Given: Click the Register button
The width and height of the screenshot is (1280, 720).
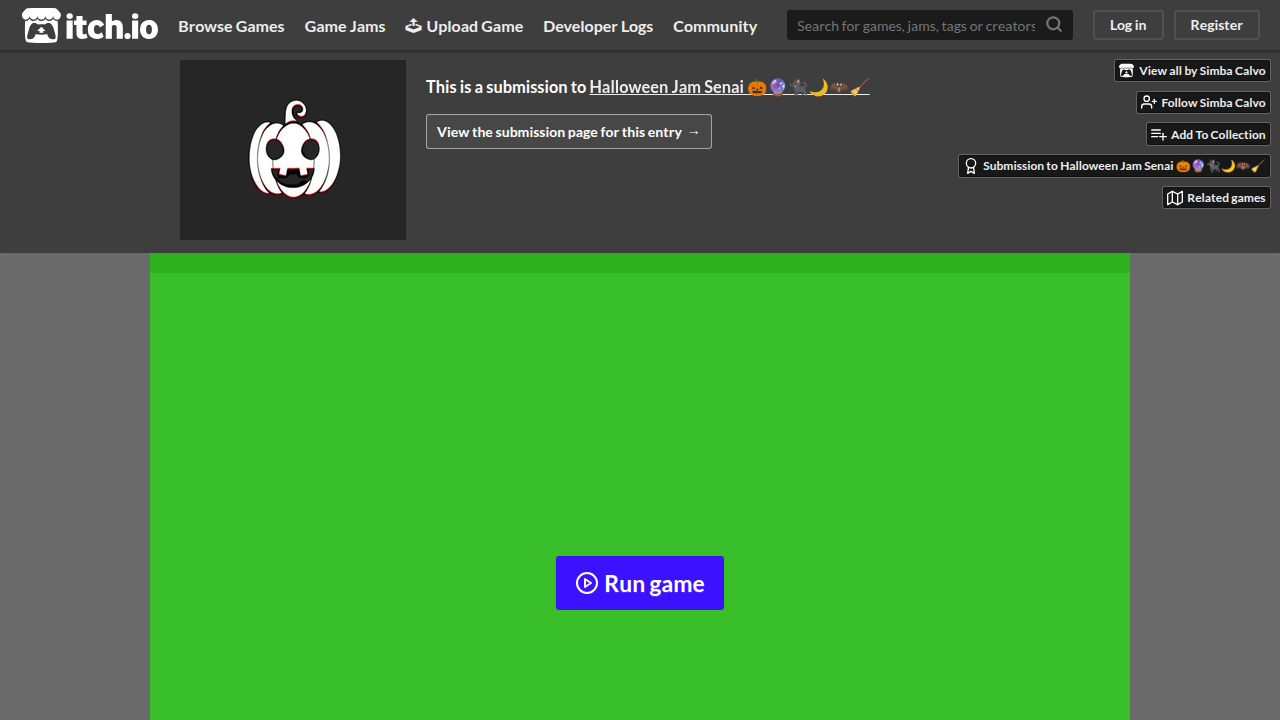Looking at the screenshot, I should tap(1216, 25).
